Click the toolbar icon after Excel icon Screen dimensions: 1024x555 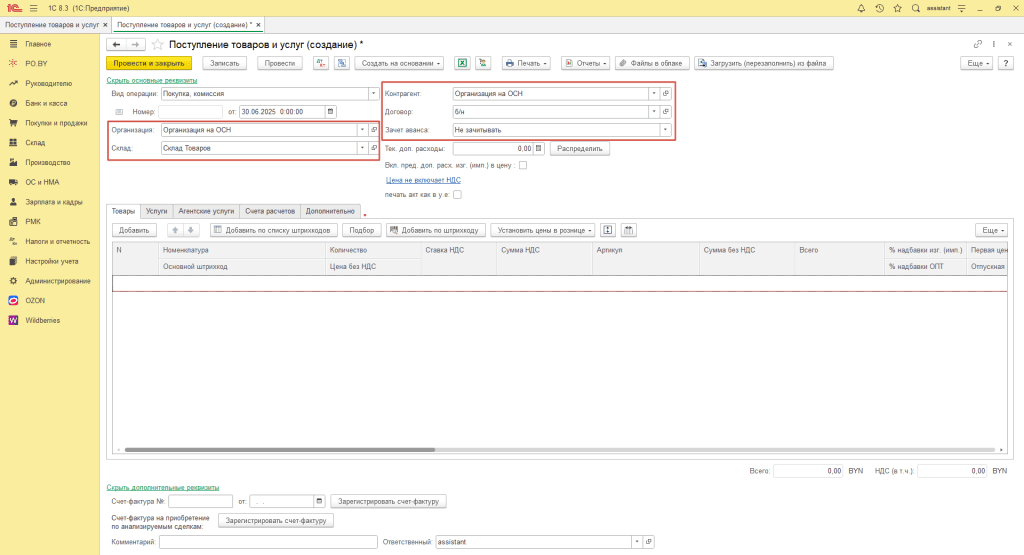pos(483,63)
